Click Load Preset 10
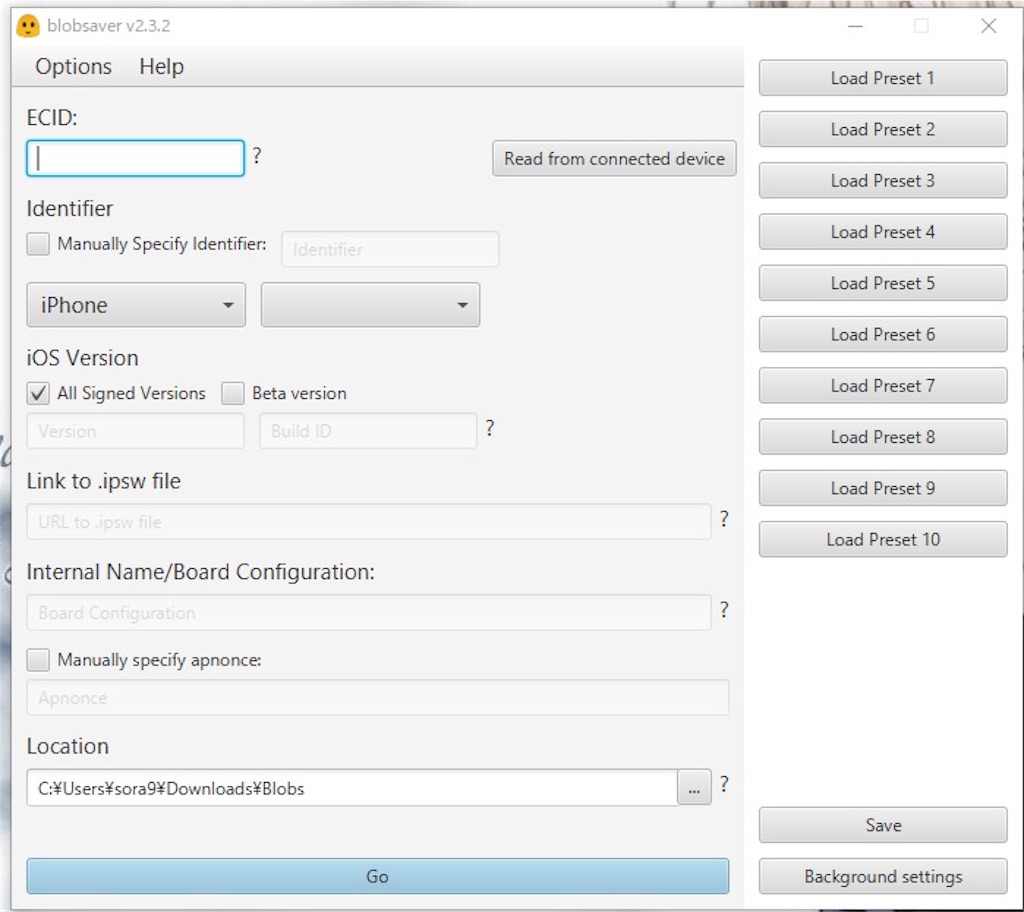Image resolution: width=1024 pixels, height=912 pixels. click(883, 540)
